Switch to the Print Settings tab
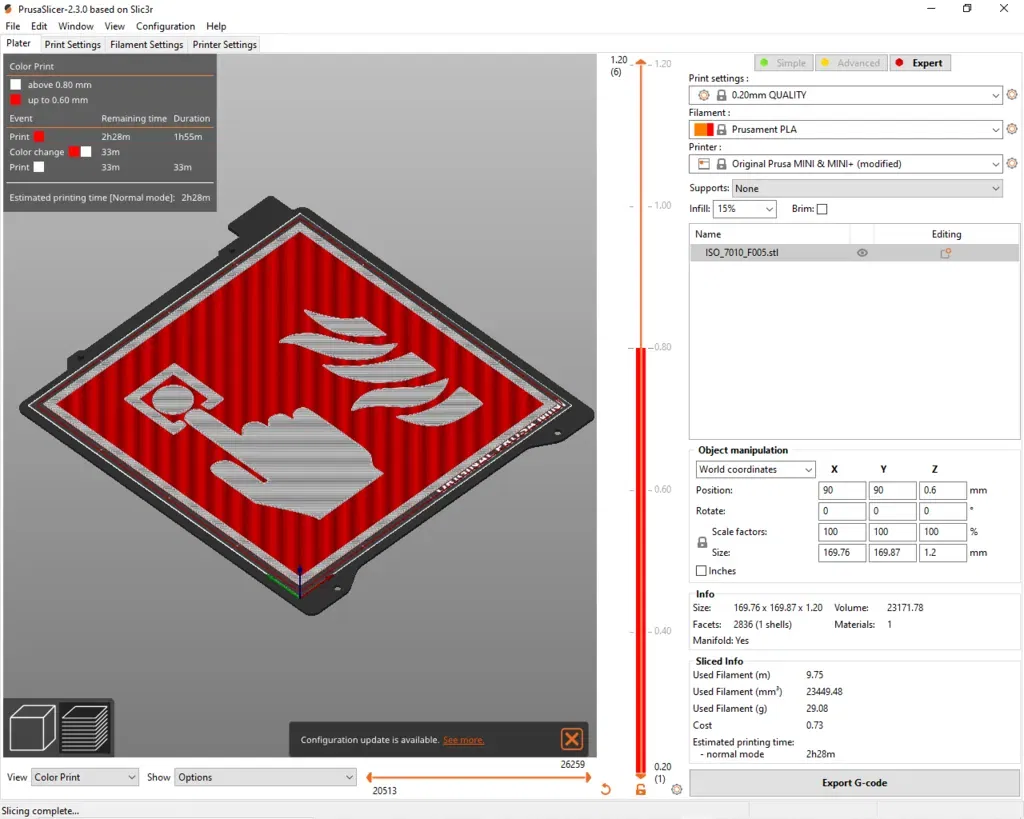 pyautogui.click(x=72, y=44)
